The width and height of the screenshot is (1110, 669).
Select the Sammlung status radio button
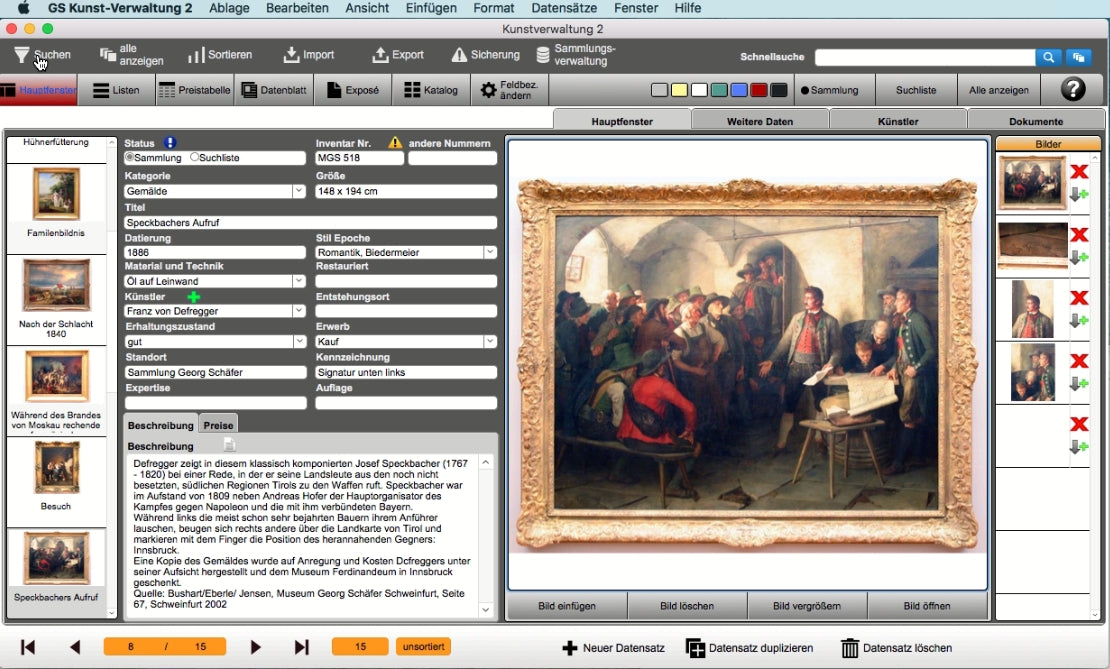click(x=129, y=158)
